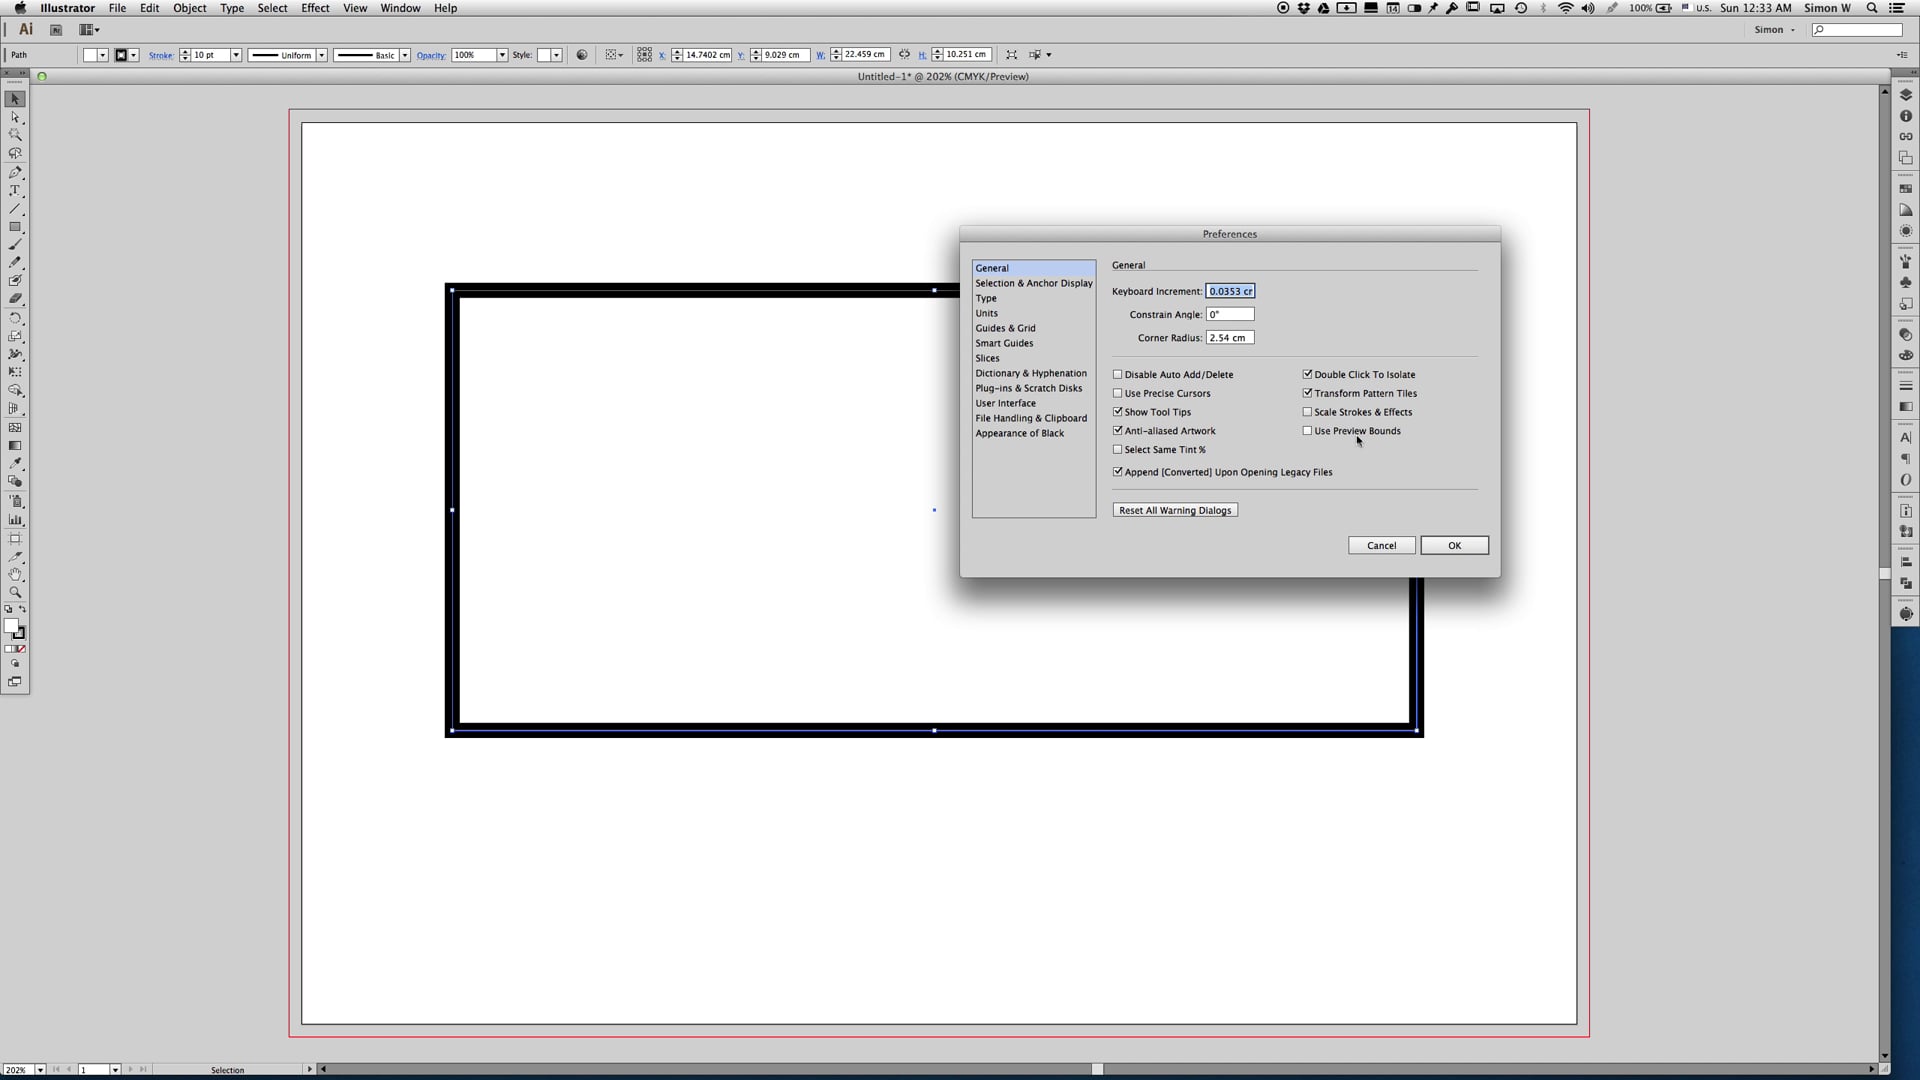Select the Type tool
1920x1080 pixels.
pos(16,190)
